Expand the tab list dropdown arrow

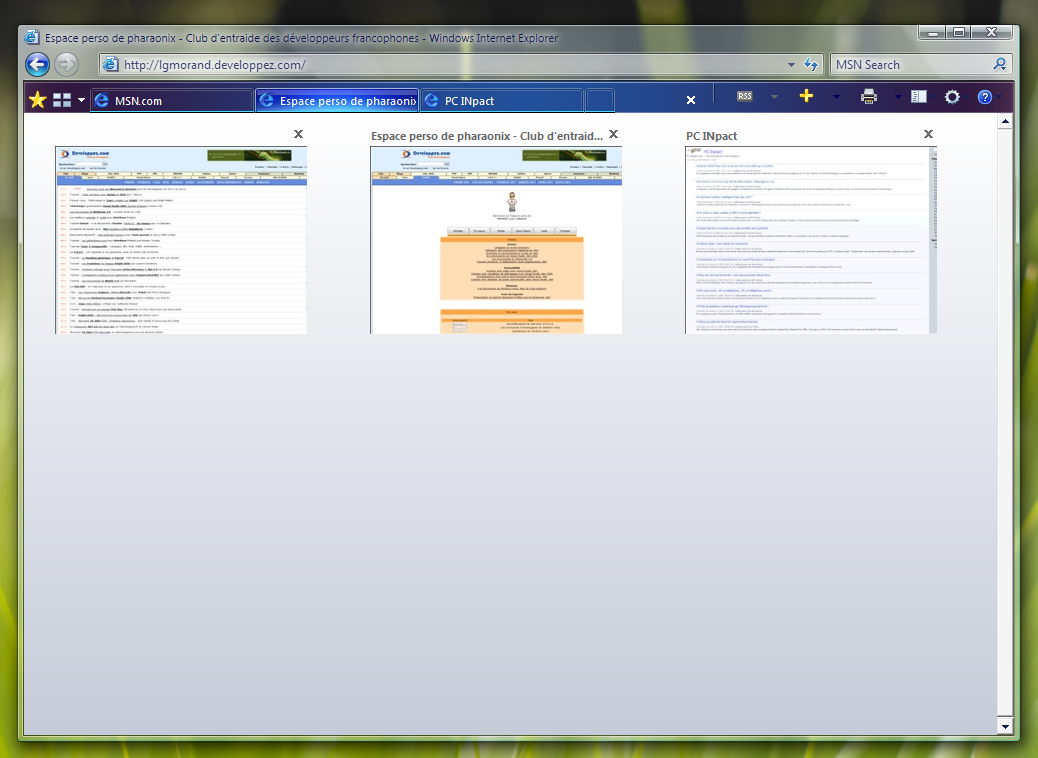(81, 100)
